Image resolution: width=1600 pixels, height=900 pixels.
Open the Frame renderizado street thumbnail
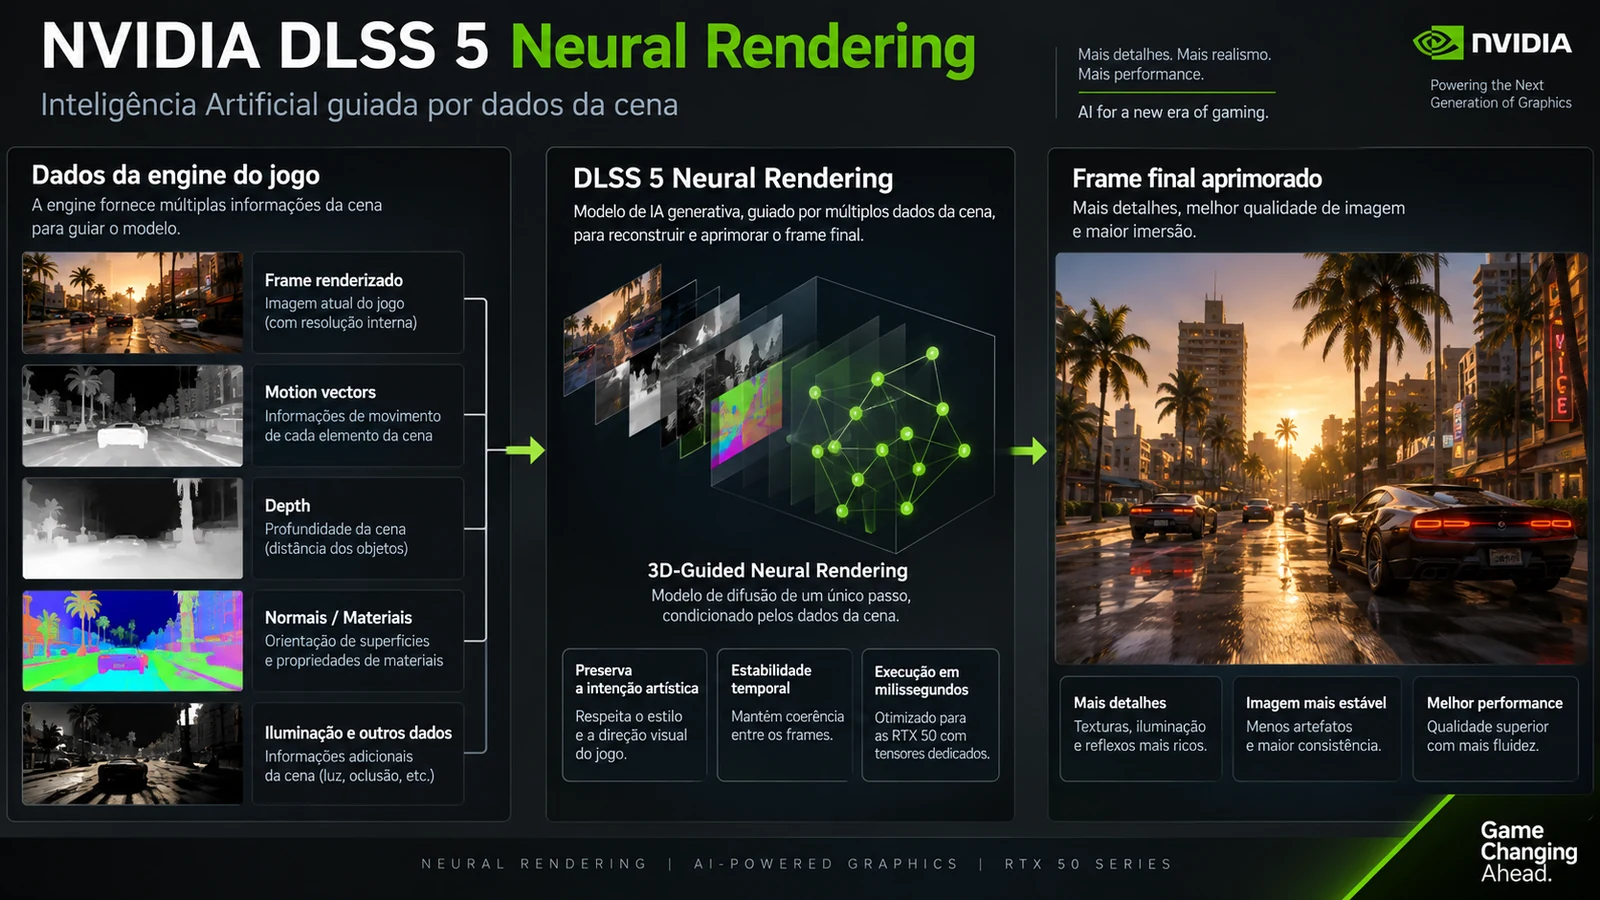point(133,302)
